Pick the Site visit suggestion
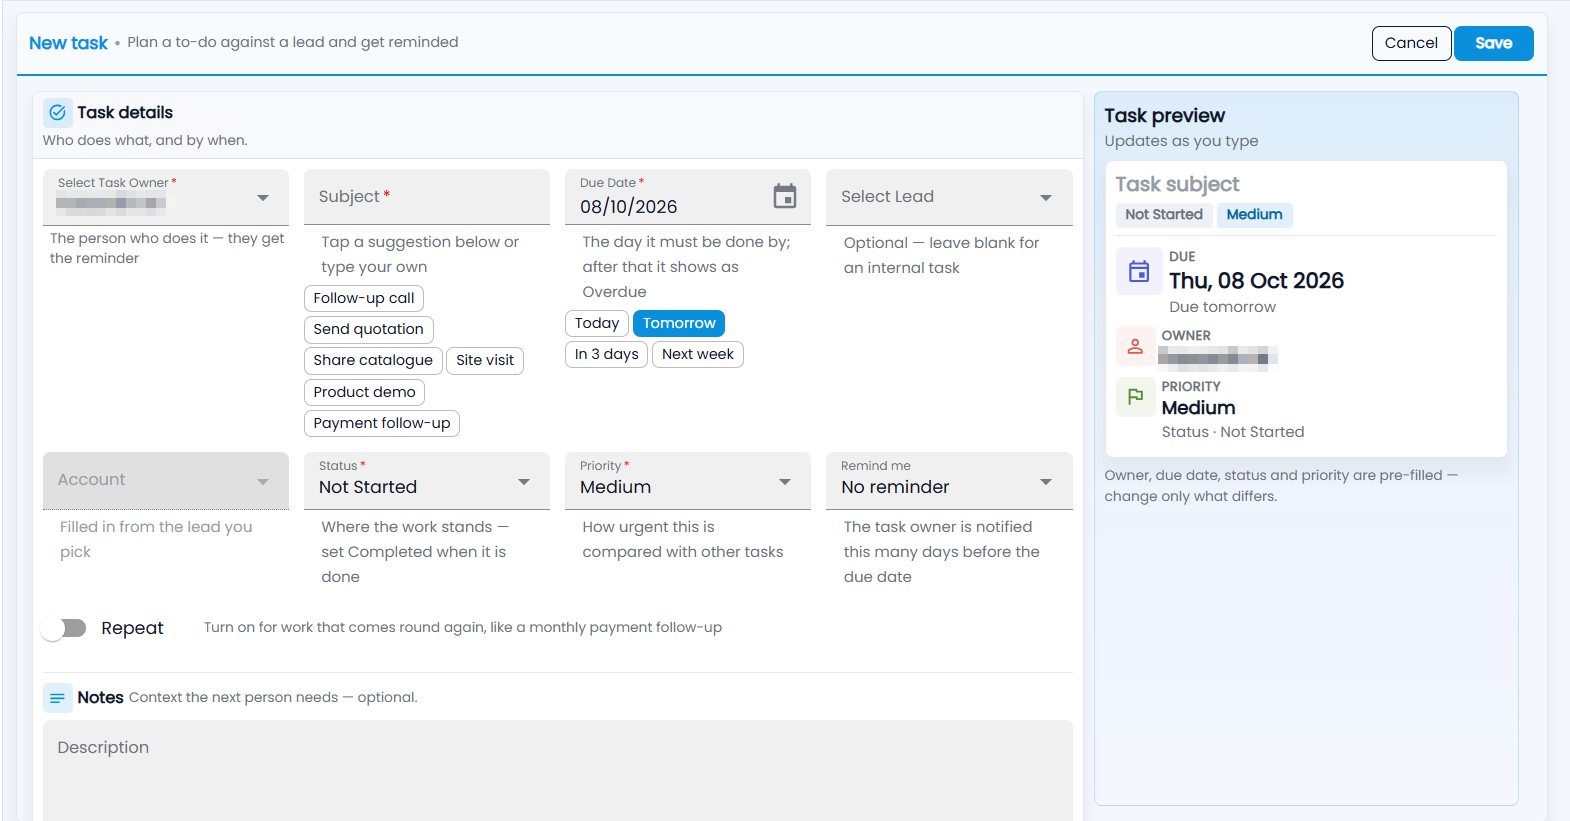This screenshot has height=821, width=1570. point(485,360)
